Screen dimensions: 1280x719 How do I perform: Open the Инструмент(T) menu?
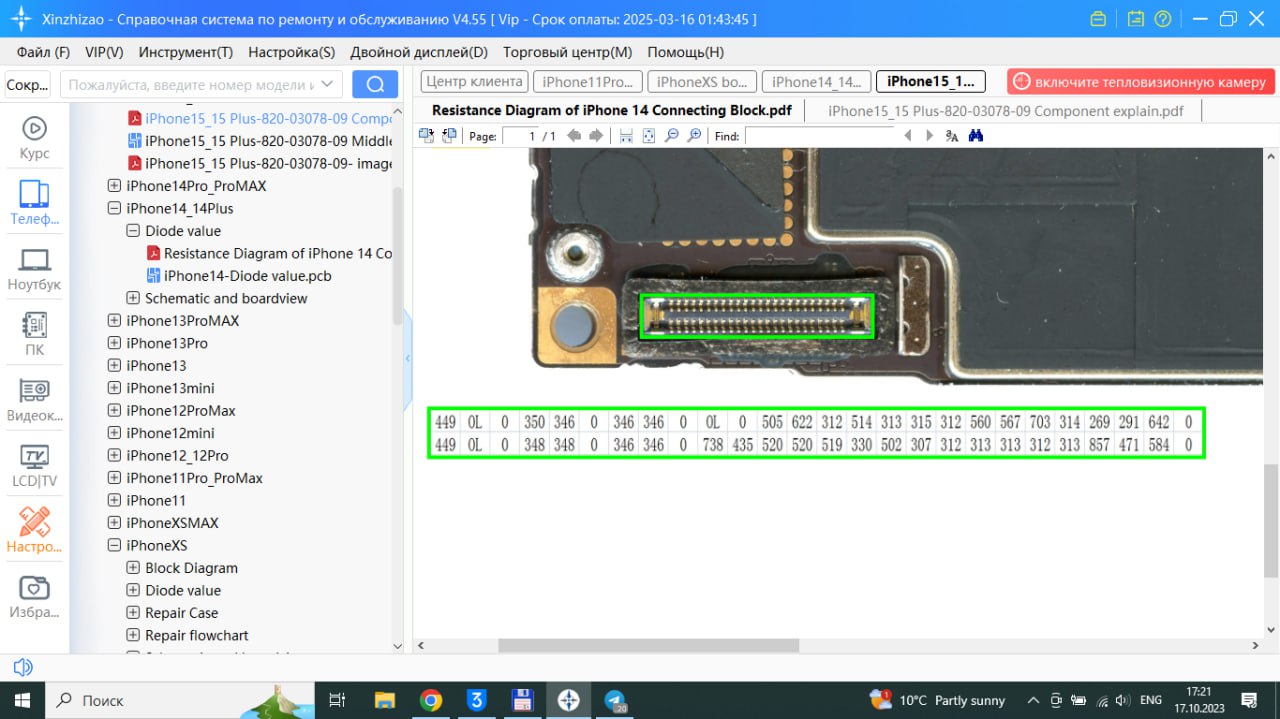click(x=186, y=52)
